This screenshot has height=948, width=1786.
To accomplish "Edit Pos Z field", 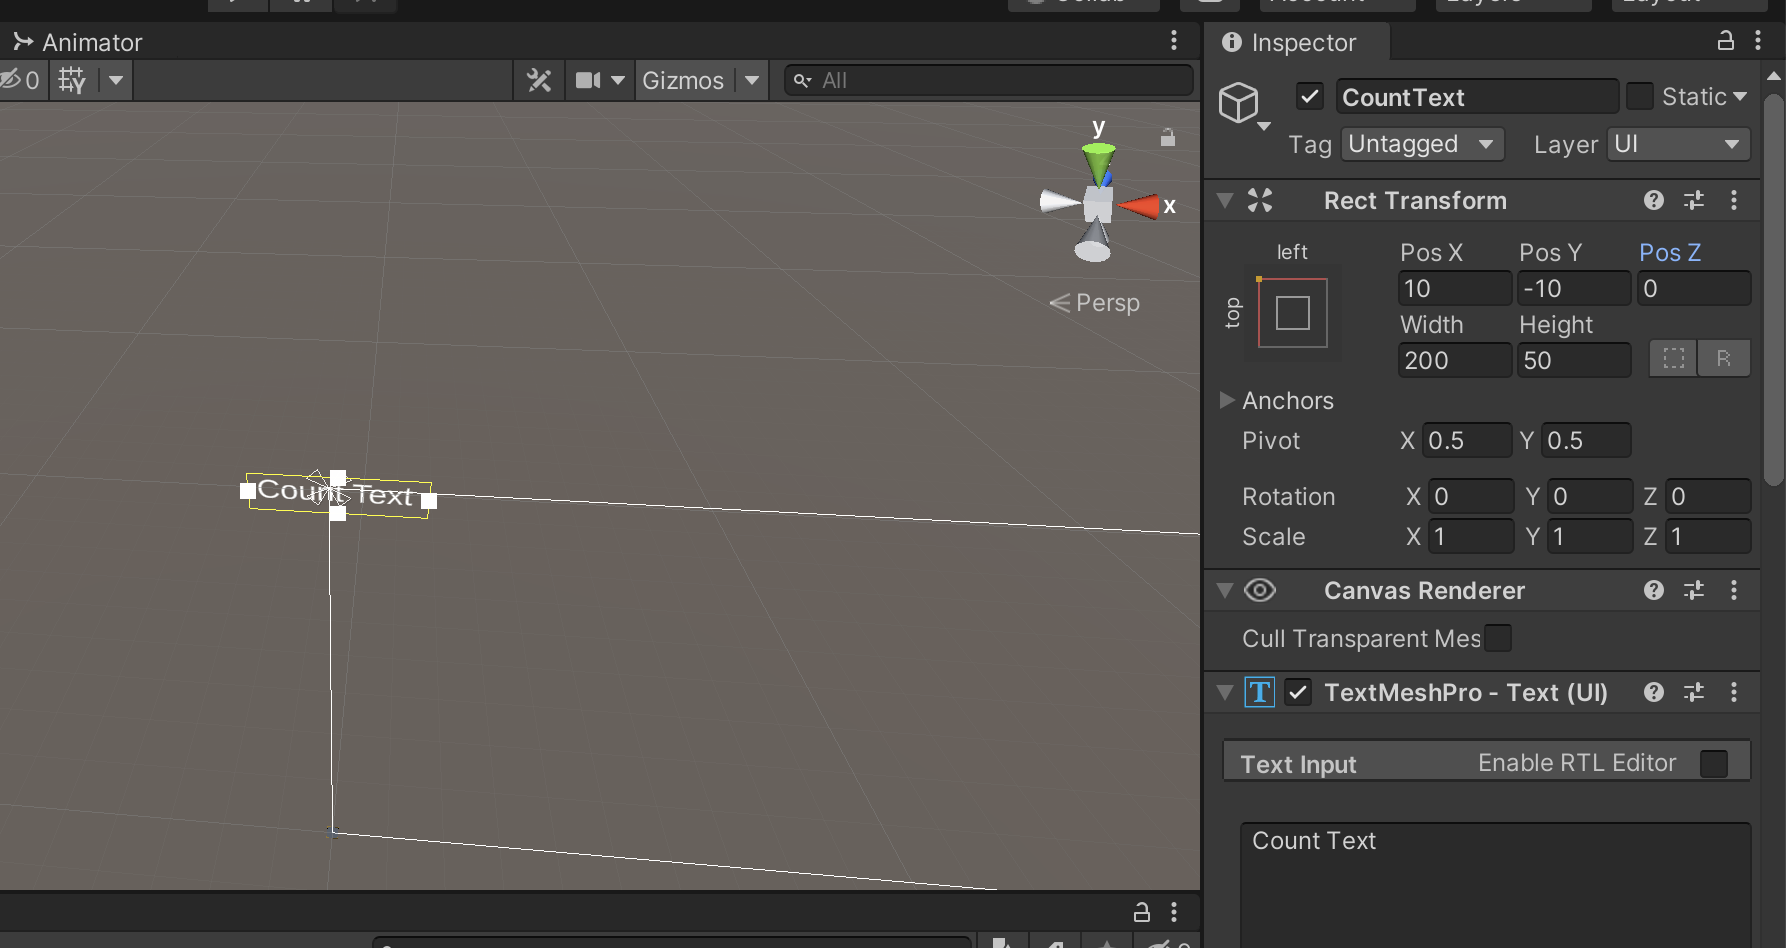I will (1694, 288).
